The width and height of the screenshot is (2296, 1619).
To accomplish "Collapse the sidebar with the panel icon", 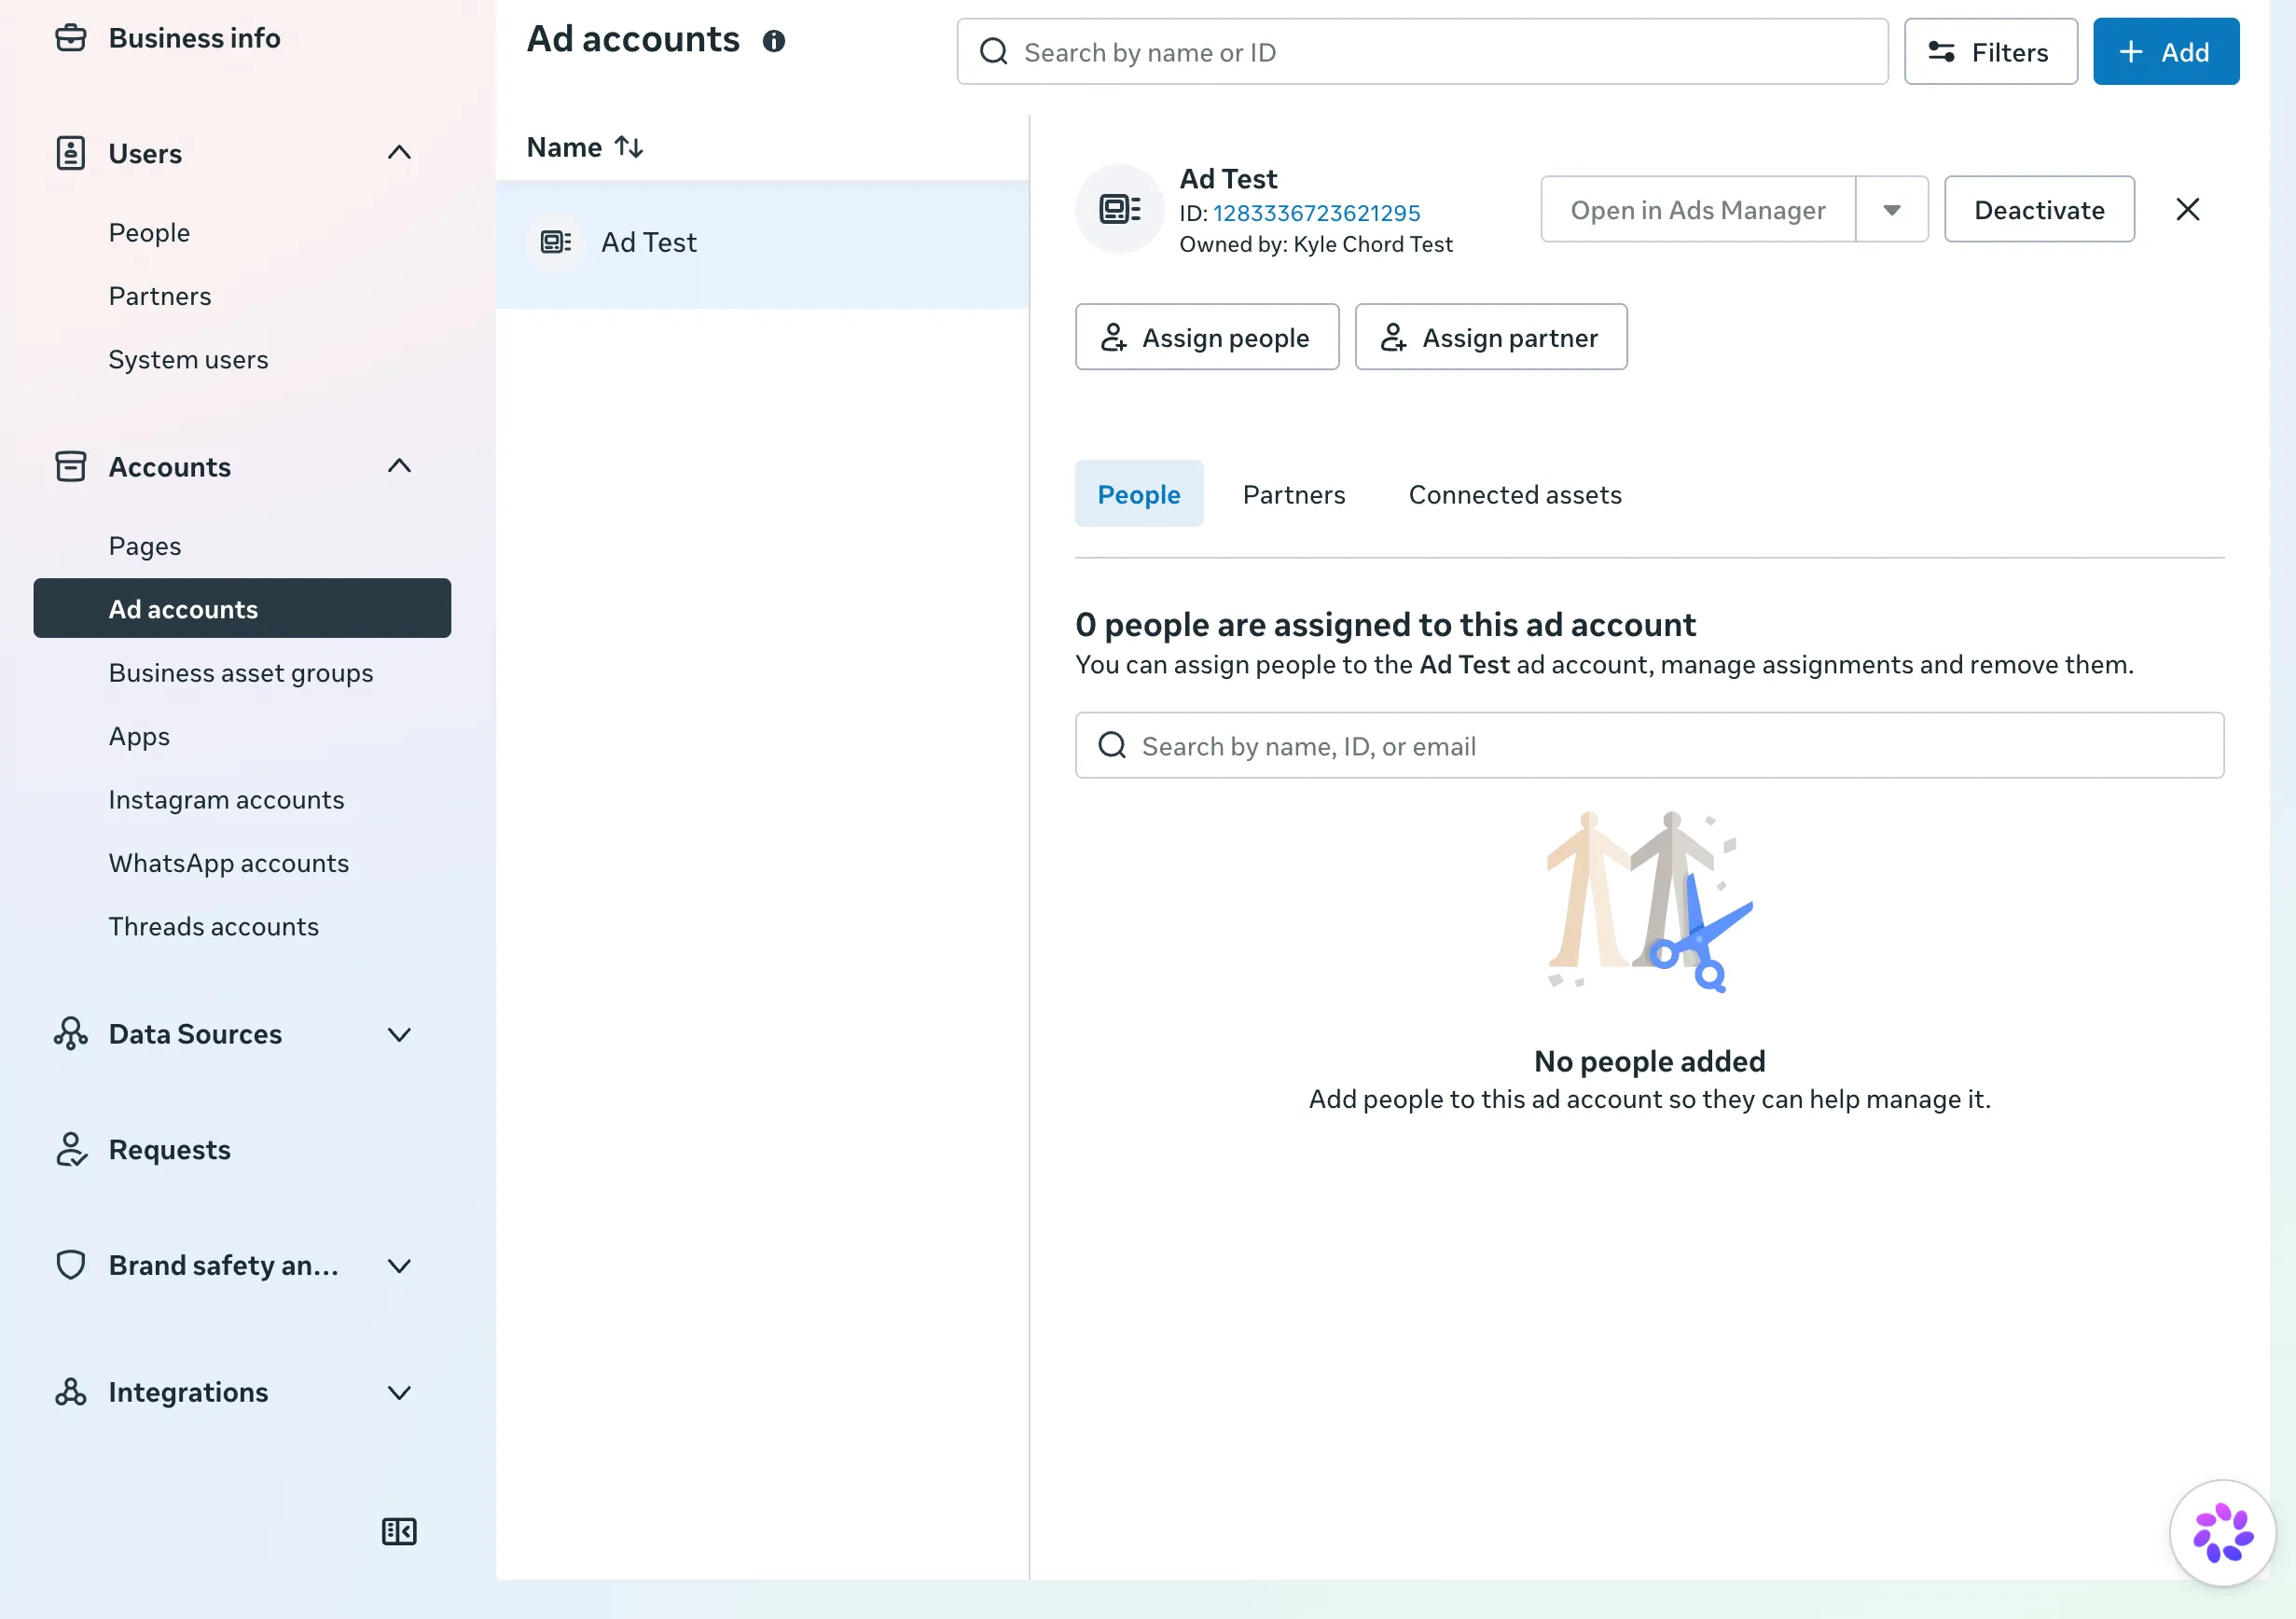I will 399,1531.
